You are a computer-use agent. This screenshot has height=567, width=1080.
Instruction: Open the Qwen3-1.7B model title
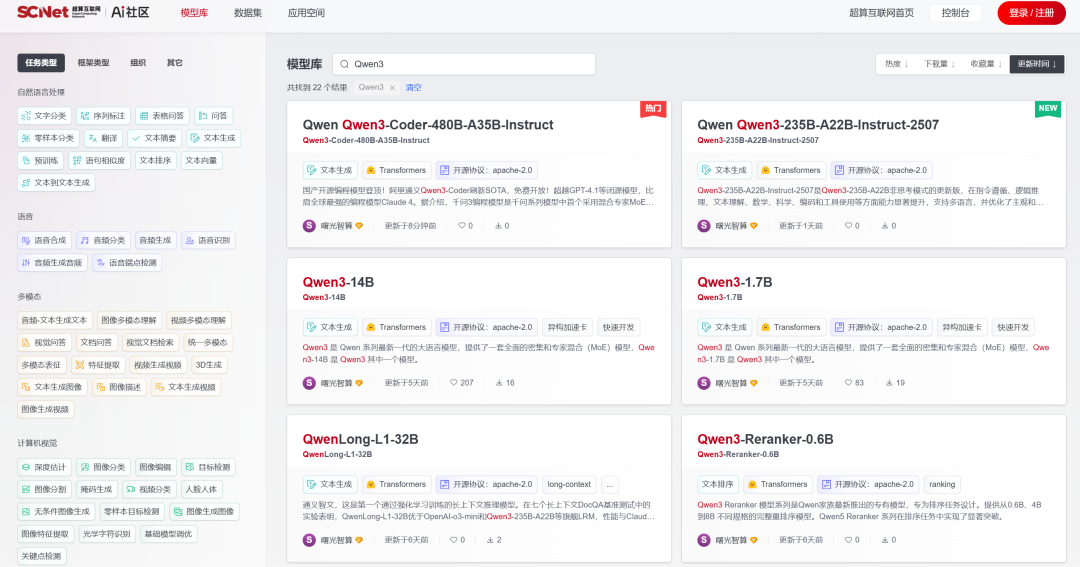734,282
